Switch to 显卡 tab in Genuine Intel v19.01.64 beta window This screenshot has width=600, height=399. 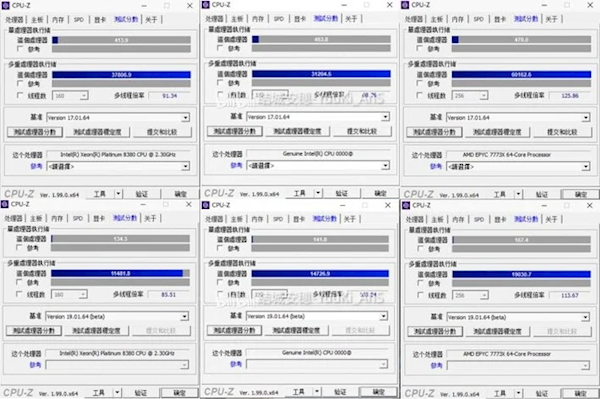(x=299, y=219)
